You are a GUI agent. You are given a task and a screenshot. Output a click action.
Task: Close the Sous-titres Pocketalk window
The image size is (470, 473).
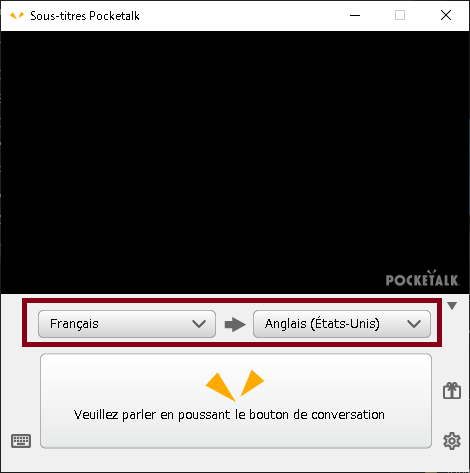pyautogui.click(x=446, y=15)
